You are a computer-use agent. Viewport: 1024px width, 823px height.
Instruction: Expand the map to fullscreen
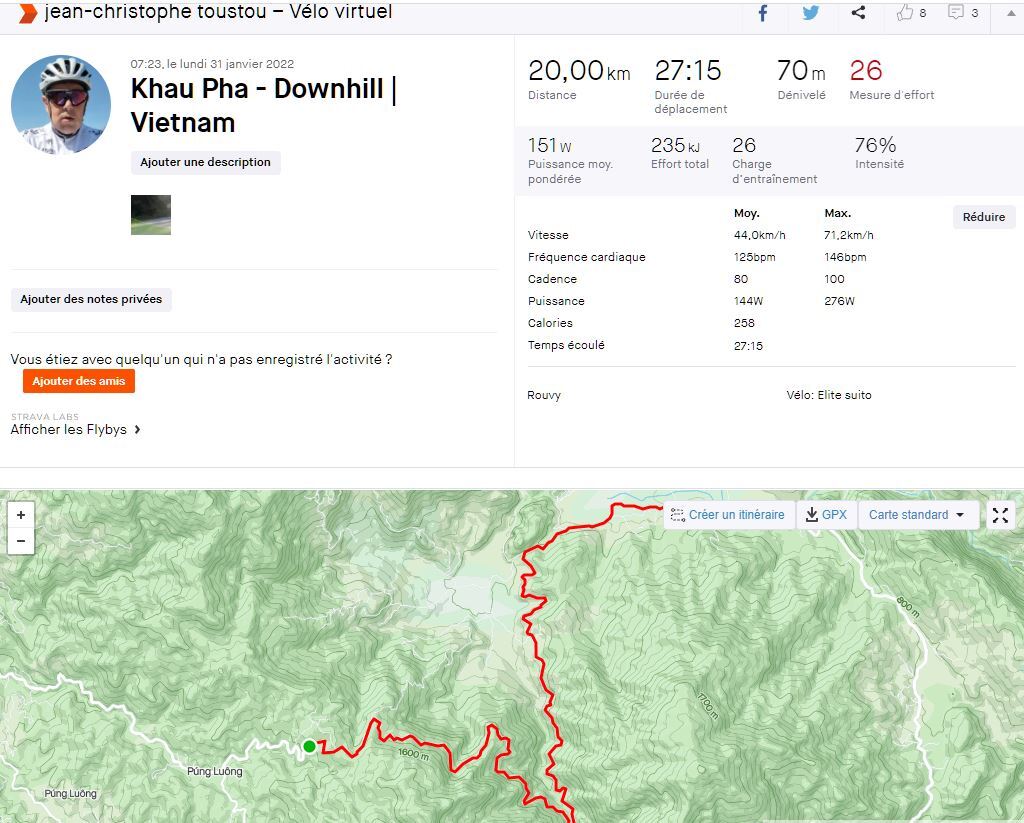1000,515
